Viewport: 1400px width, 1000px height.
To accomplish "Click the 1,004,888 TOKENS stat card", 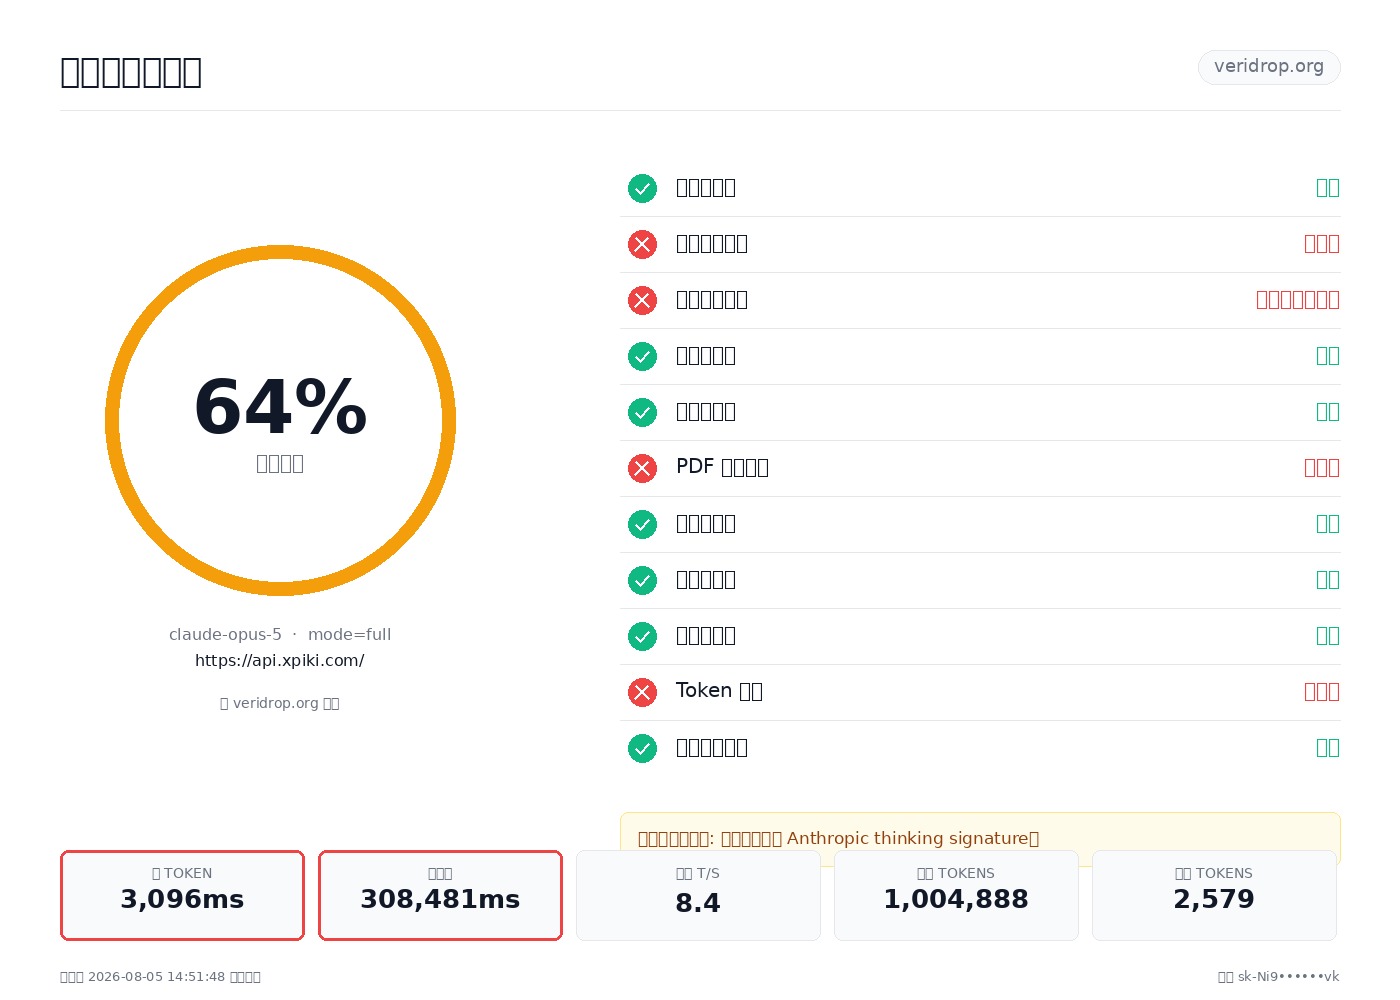I will (956, 895).
